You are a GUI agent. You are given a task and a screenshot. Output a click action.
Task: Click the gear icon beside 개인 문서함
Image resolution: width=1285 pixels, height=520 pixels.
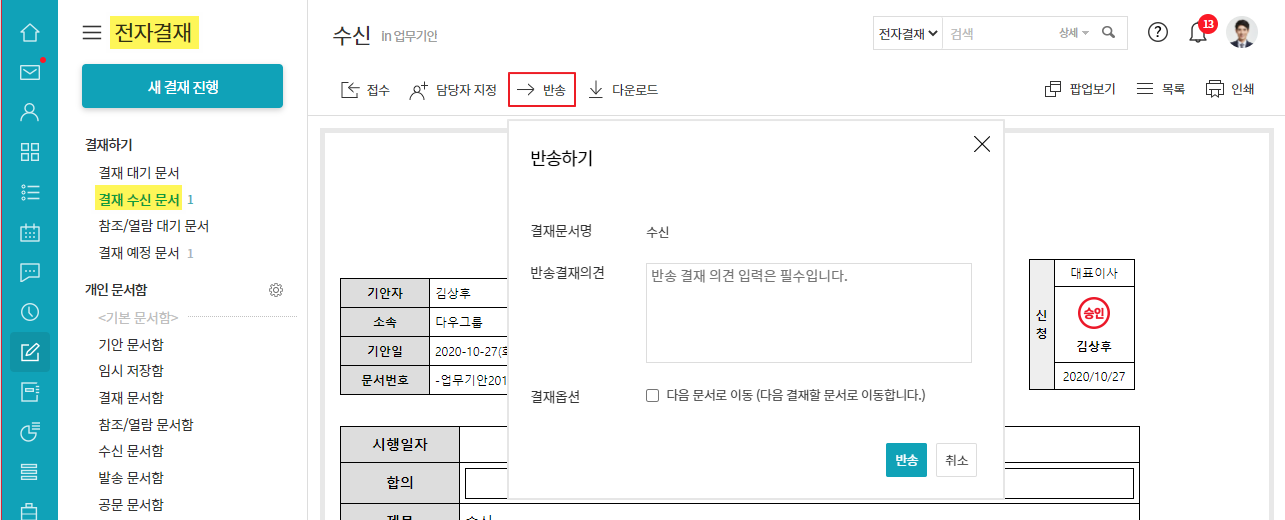(x=276, y=290)
